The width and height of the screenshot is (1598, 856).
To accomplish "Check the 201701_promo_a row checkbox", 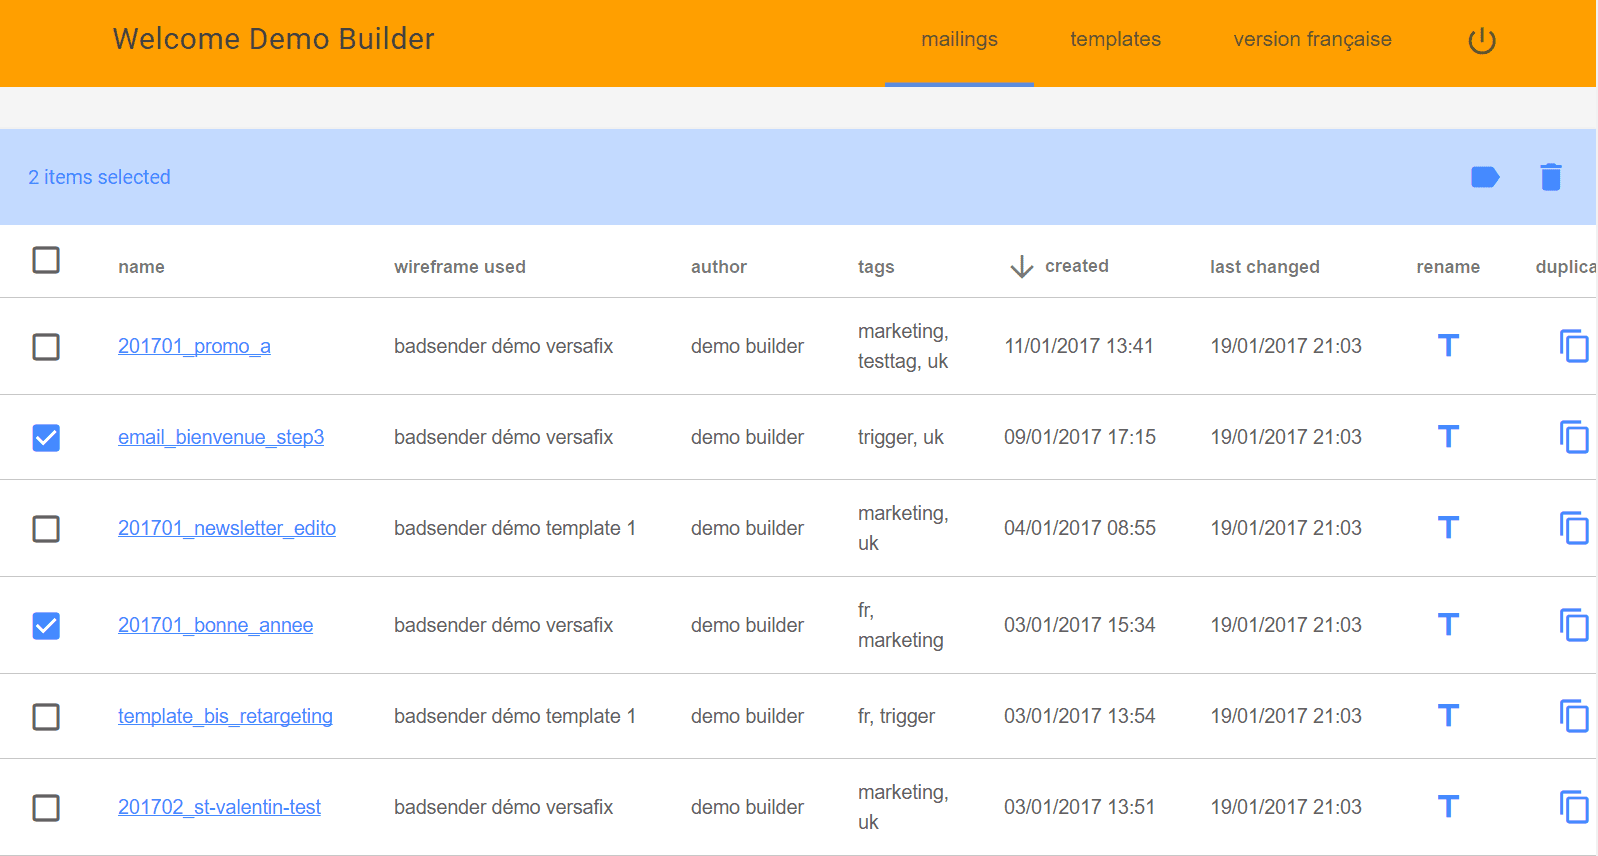I will tap(46, 347).
